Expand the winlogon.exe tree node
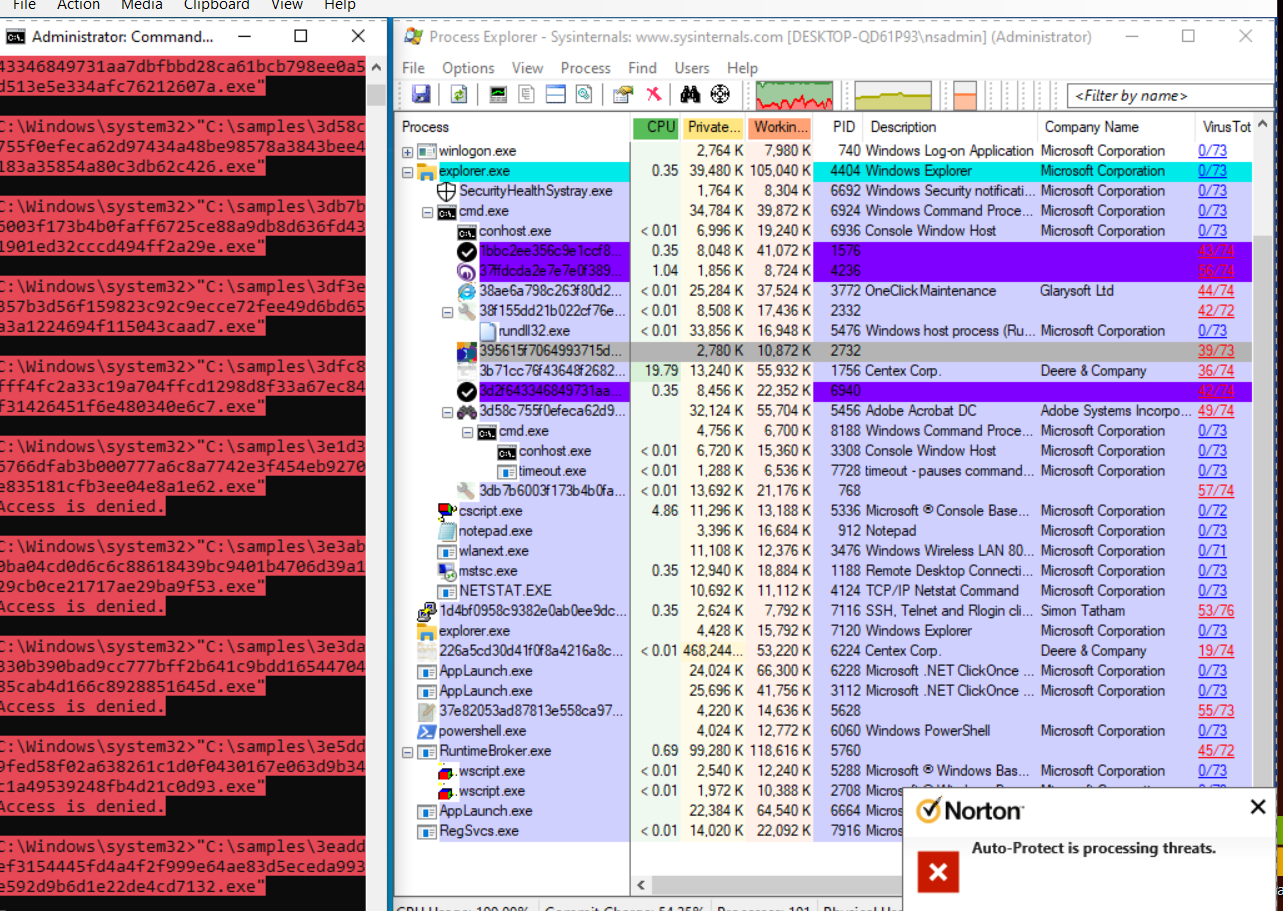The width and height of the screenshot is (1283, 911). [408, 152]
